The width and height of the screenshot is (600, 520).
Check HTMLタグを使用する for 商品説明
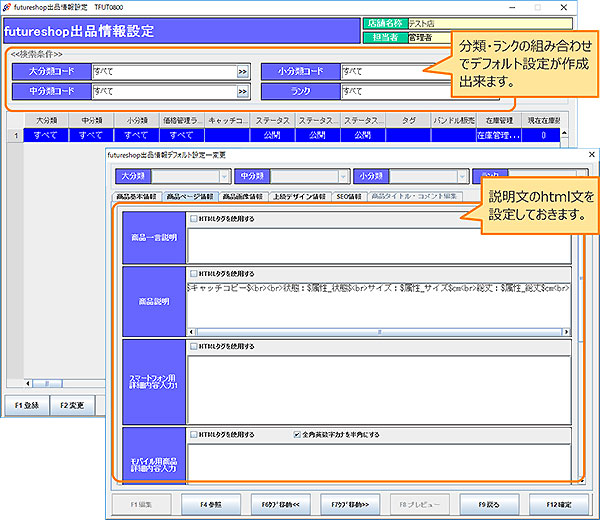(193, 272)
